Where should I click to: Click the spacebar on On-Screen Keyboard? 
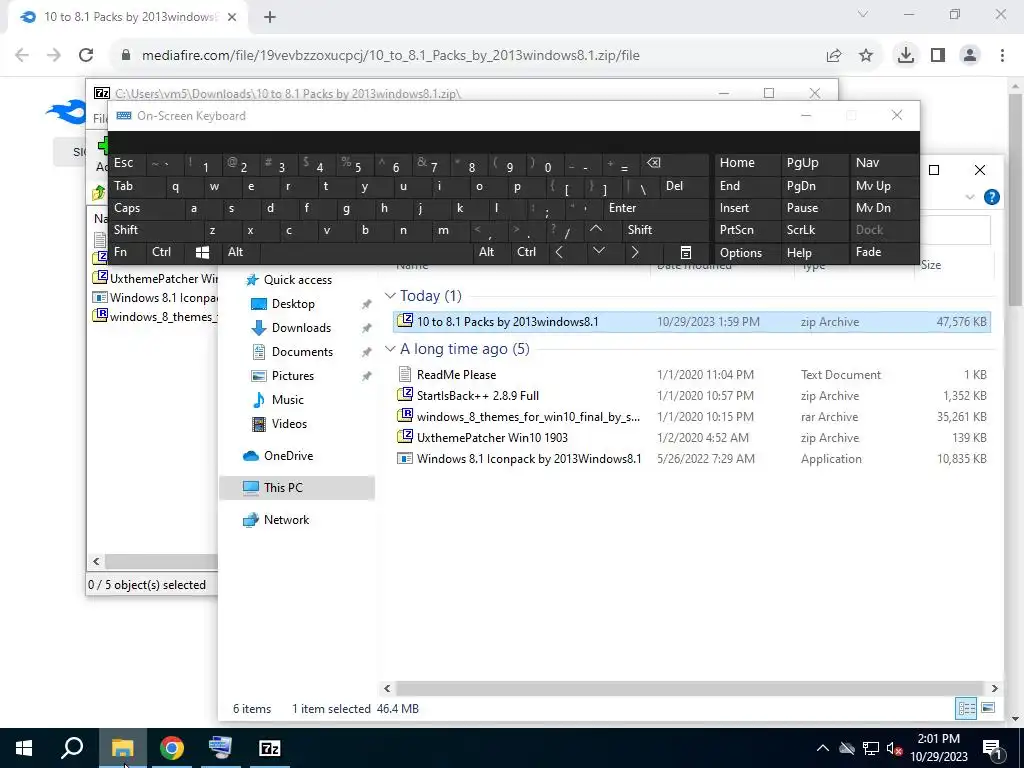tap(366, 252)
